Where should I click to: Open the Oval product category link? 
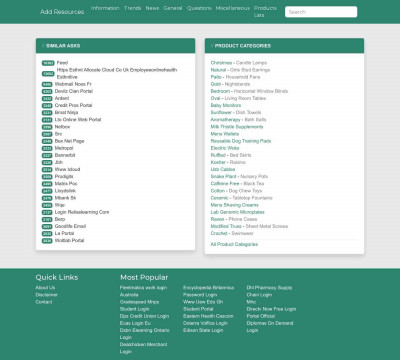(x=215, y=98)
